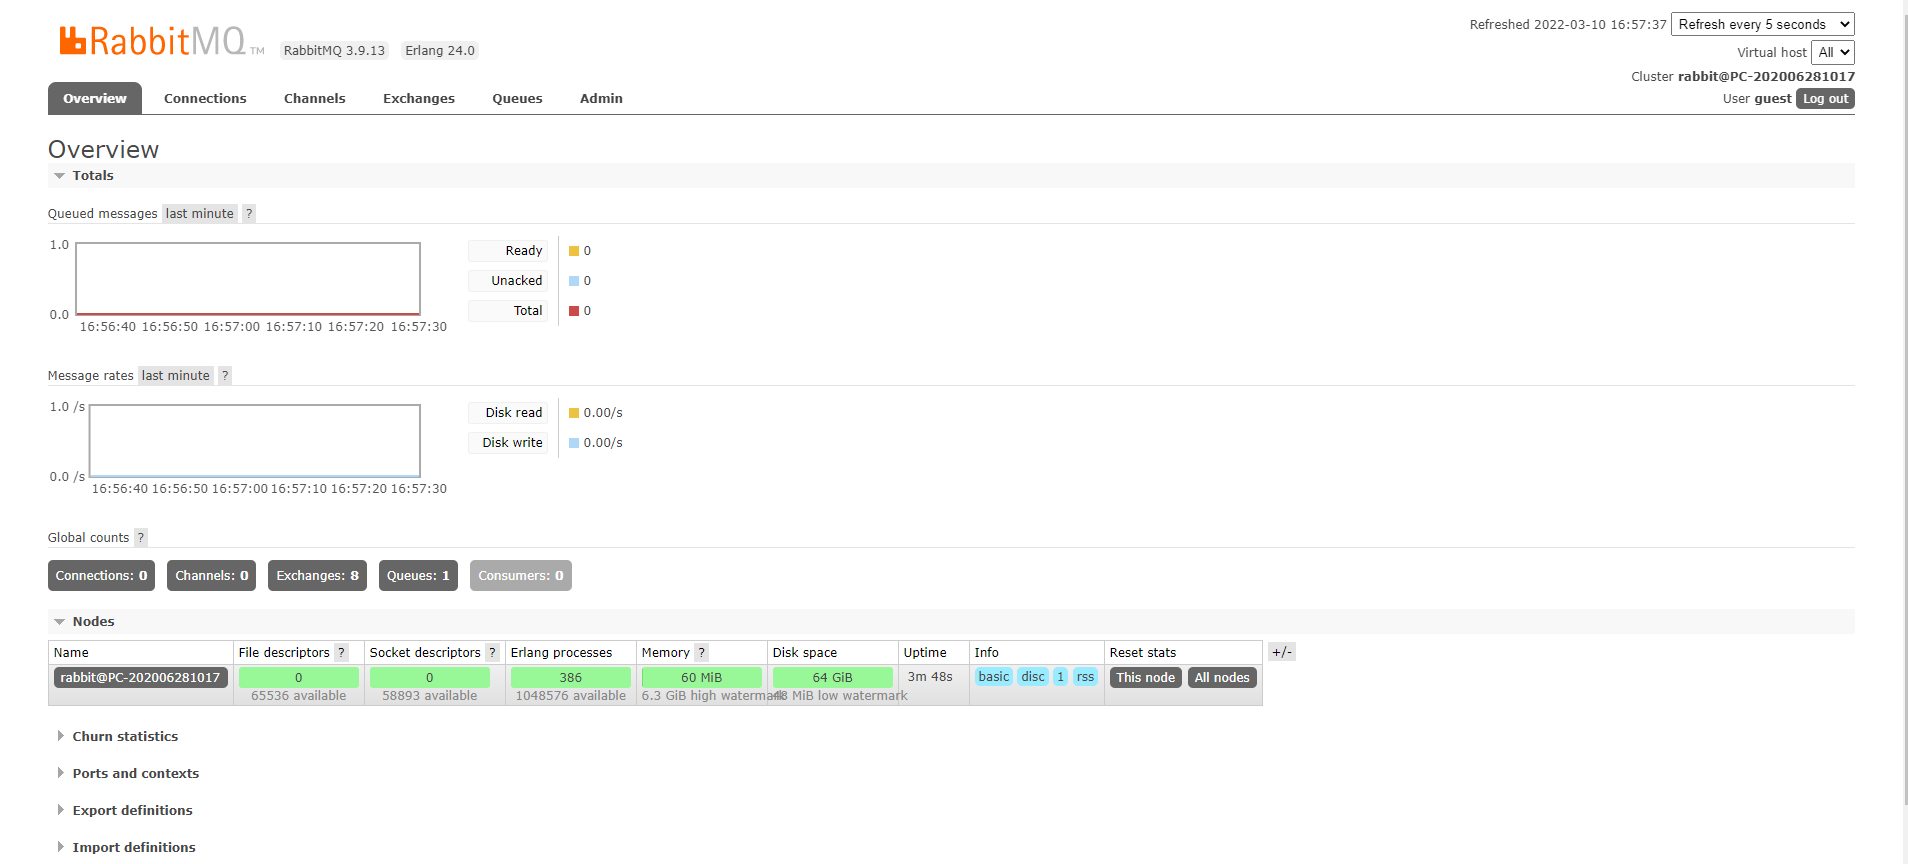Click the Queued messages chart

click(248, 279)
